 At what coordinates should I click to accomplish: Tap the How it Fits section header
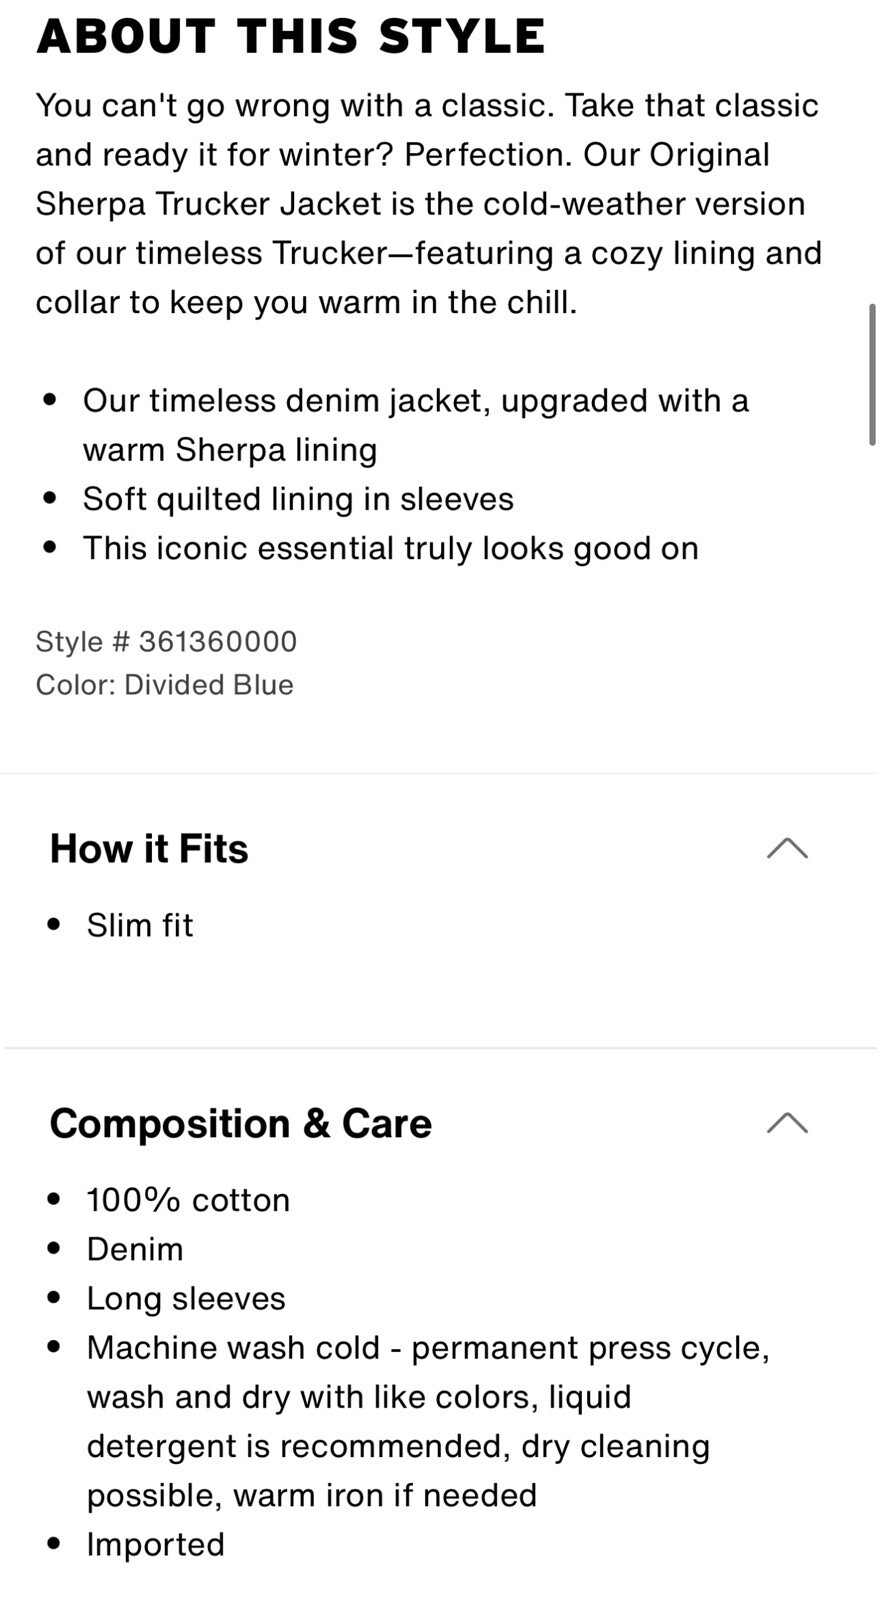(x=149, y=848)
